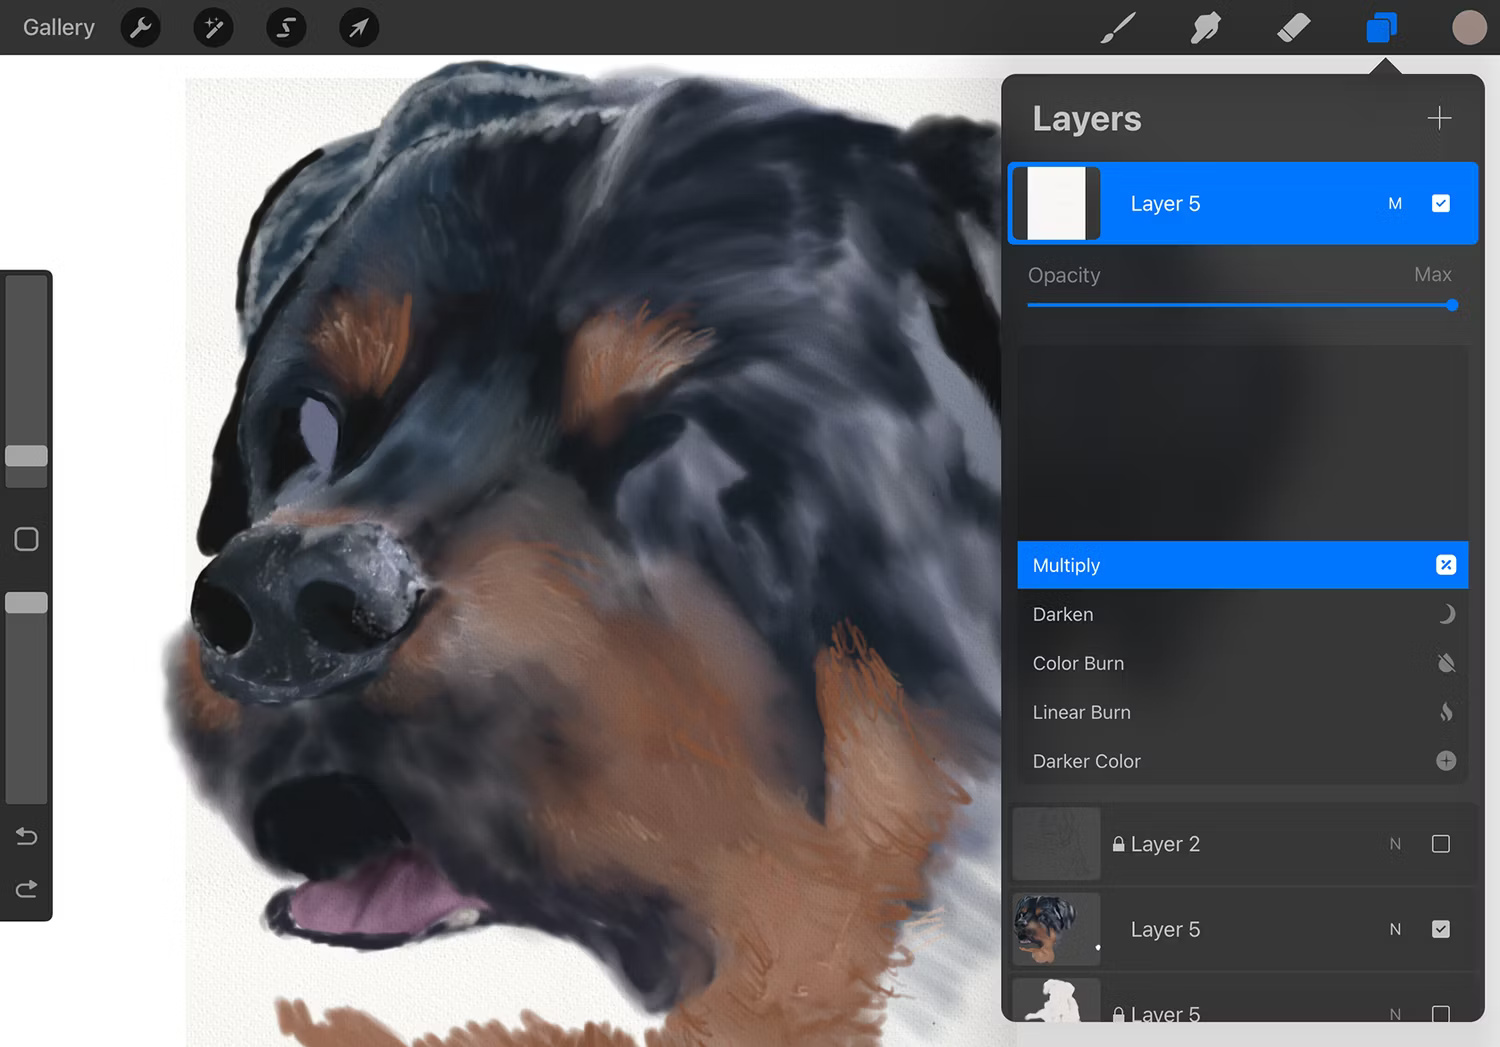Open the Layers panel icon
This screenshot has width=1500, height=1047.
(x=1381, y=27)
